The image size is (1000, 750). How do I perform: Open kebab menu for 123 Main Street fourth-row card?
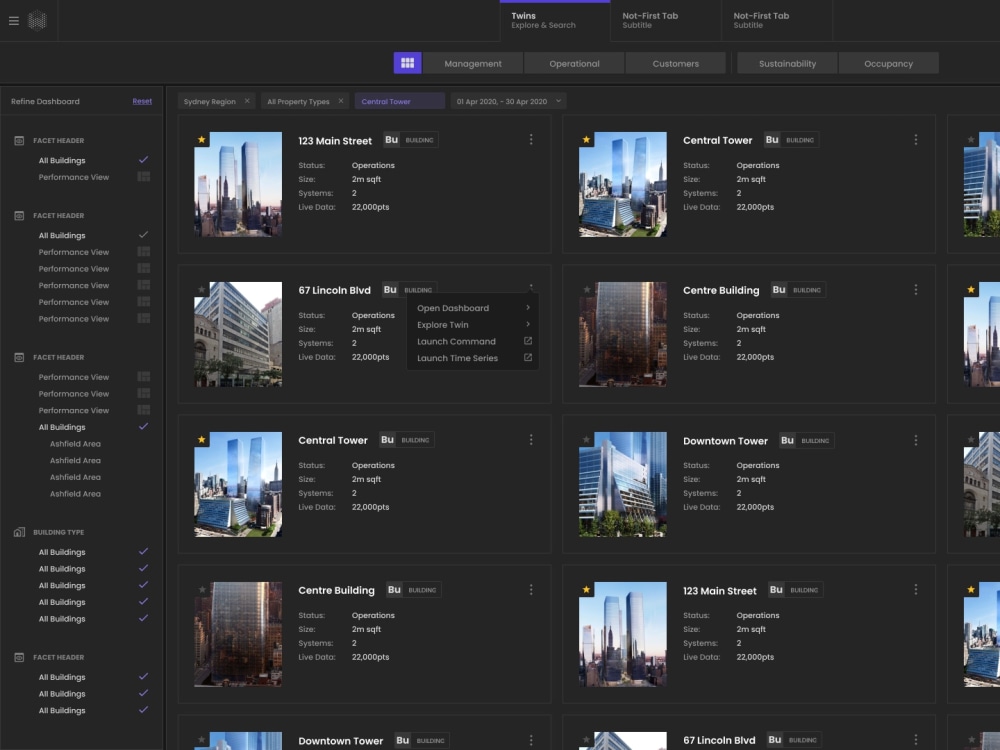(916, 590)
